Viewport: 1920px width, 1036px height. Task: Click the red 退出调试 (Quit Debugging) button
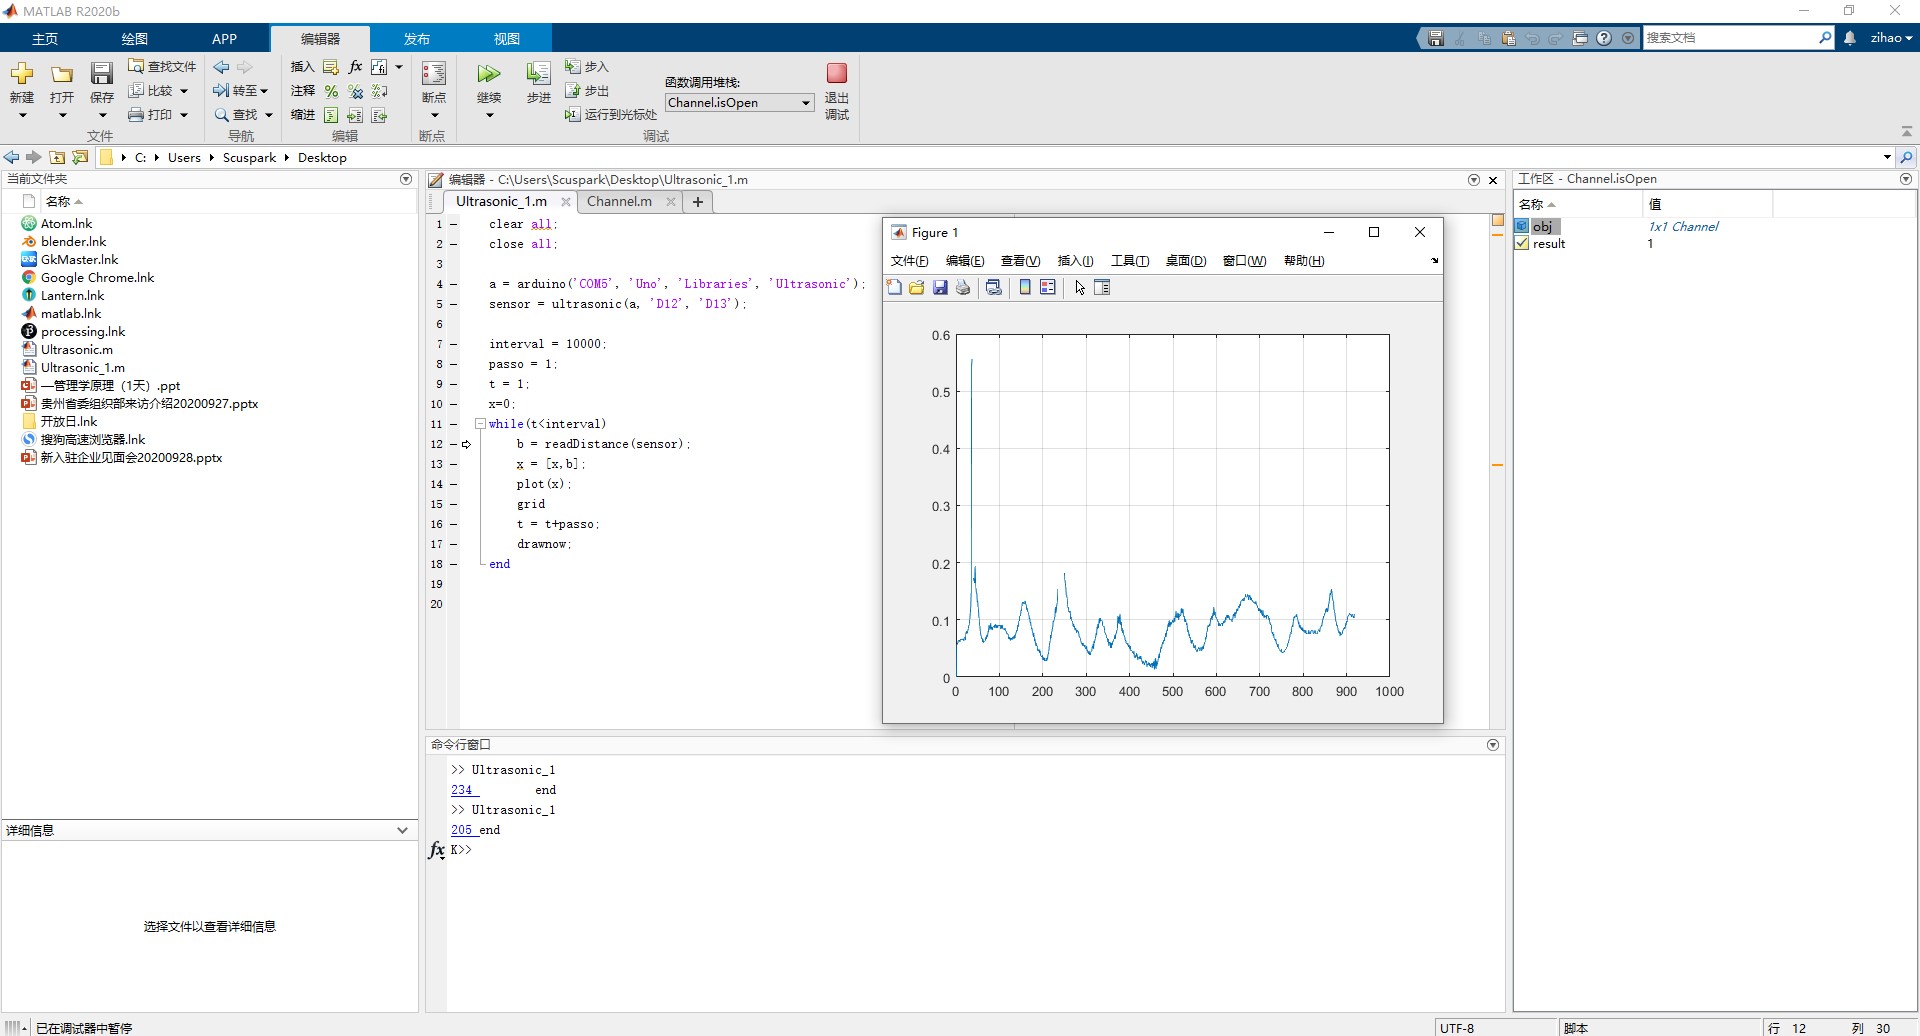point(837,73)
